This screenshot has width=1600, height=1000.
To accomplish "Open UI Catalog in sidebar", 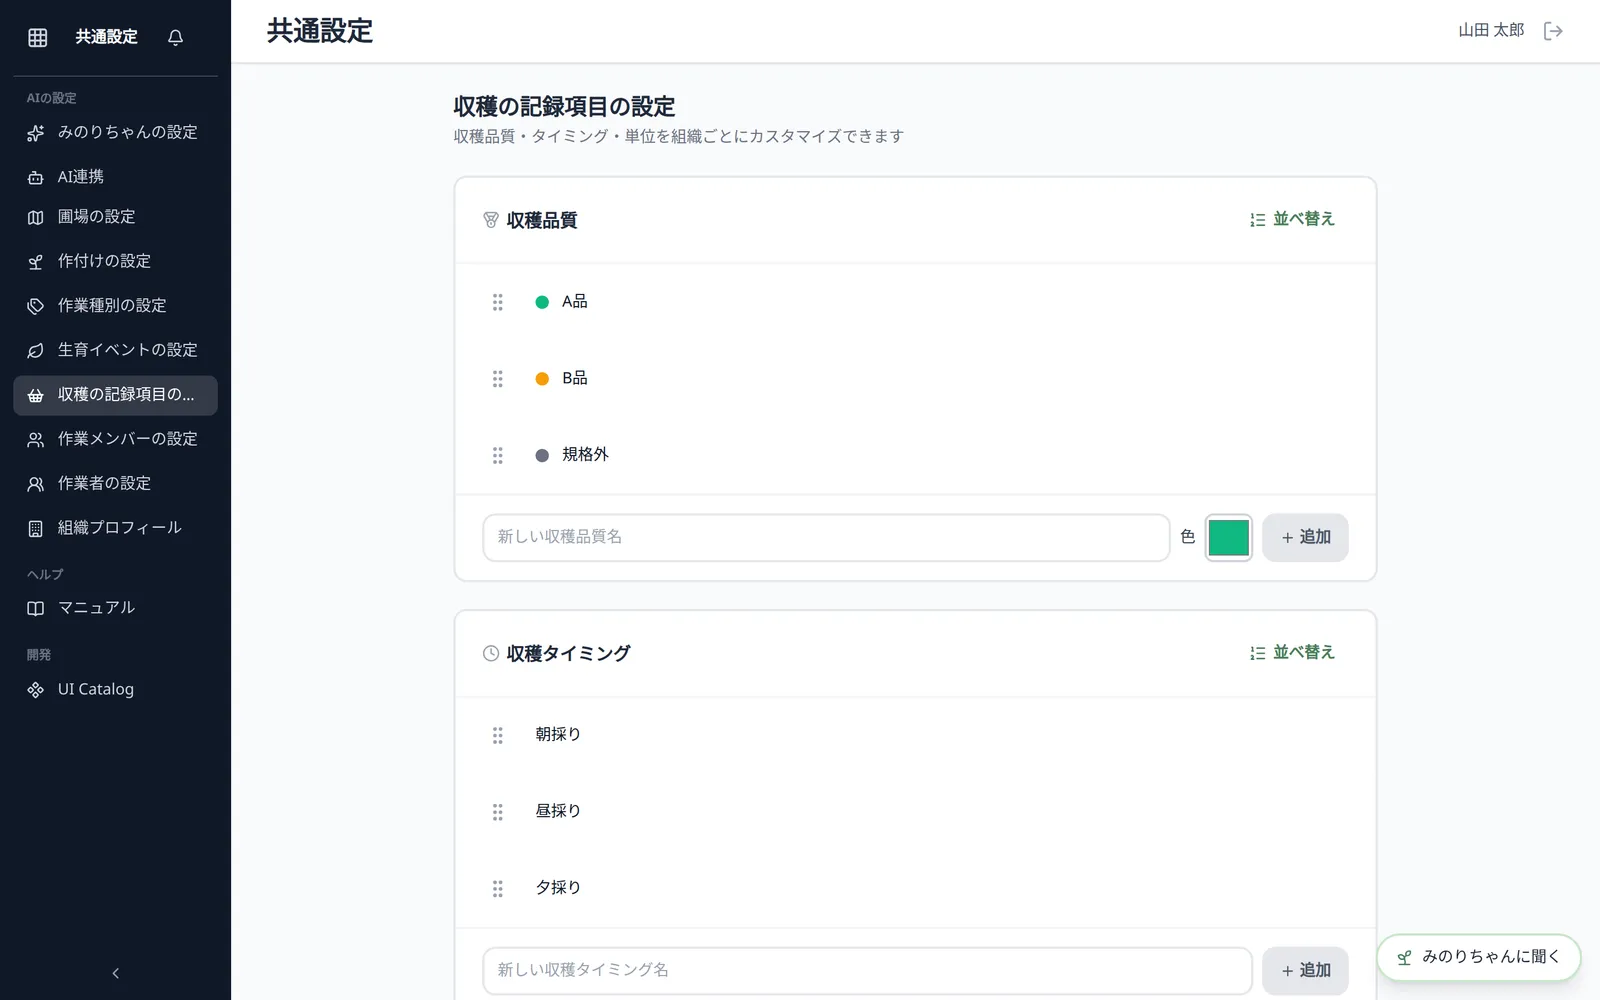I will click(115, 690).
